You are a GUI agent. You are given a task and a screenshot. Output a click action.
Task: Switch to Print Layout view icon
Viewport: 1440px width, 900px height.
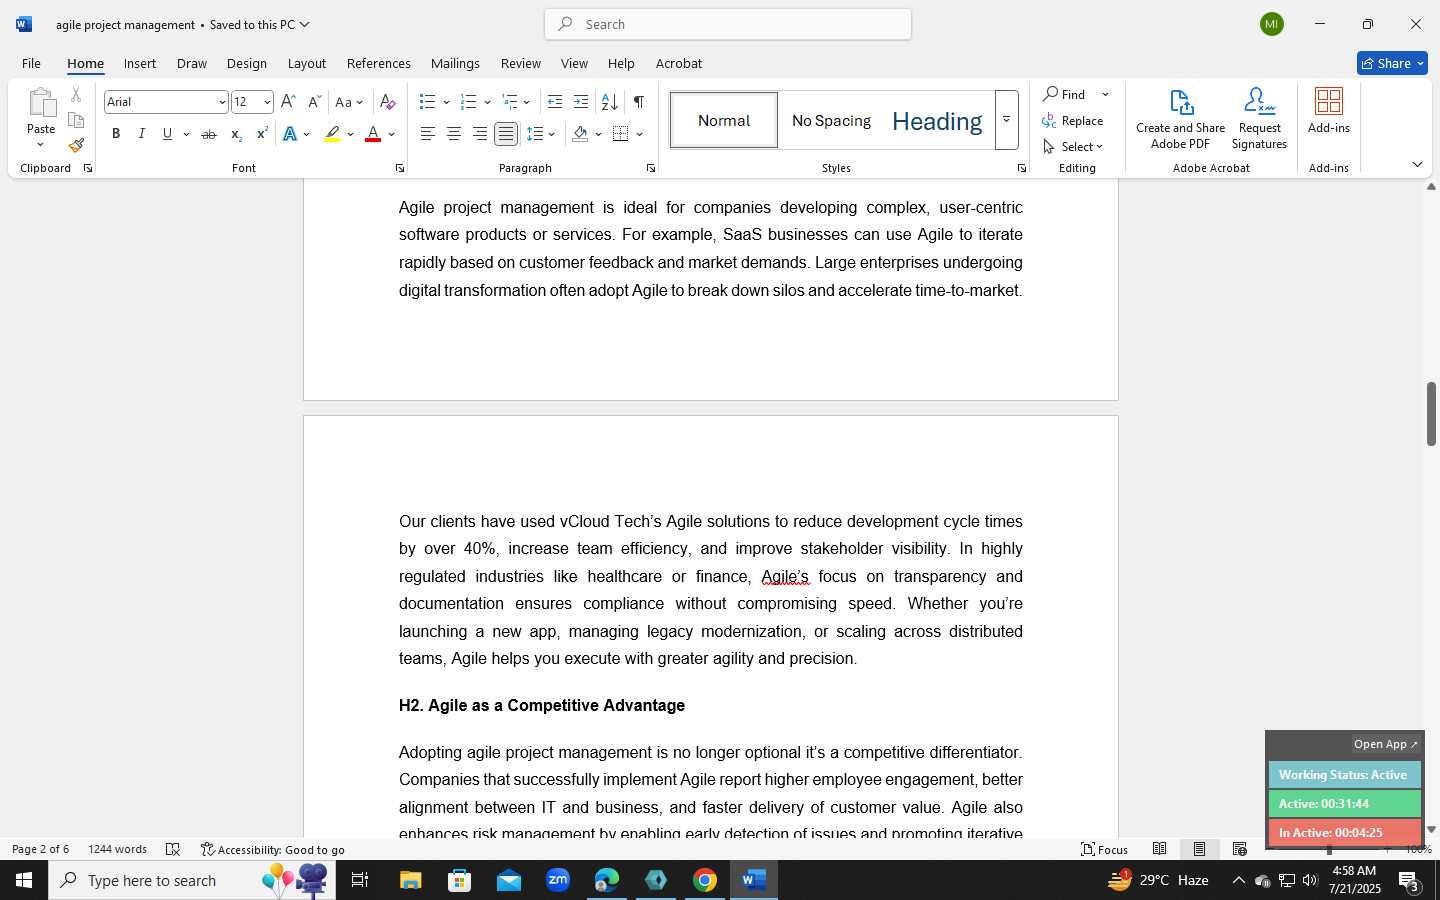point(1199,849)
